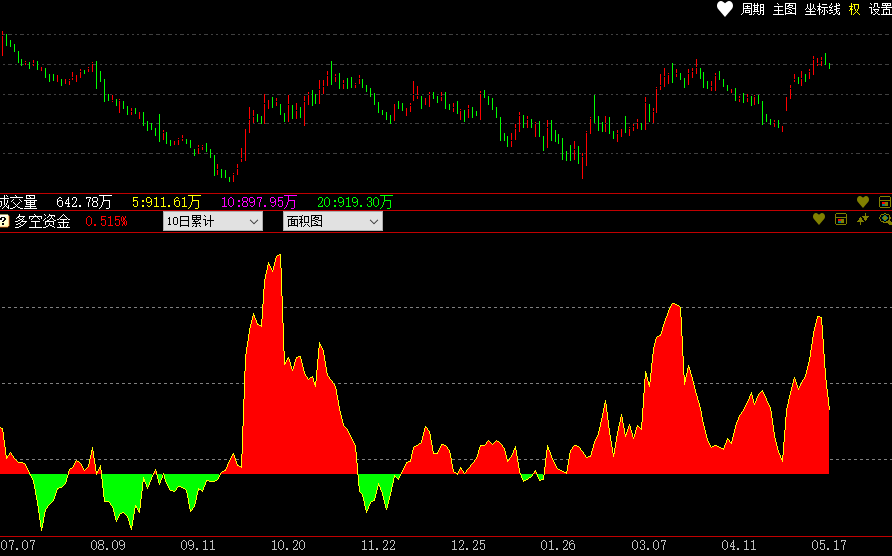Click the 08.09 date on the time axis
Image resolution: width=892 pixels, height=556 pixels.
[x=108, y=545]
